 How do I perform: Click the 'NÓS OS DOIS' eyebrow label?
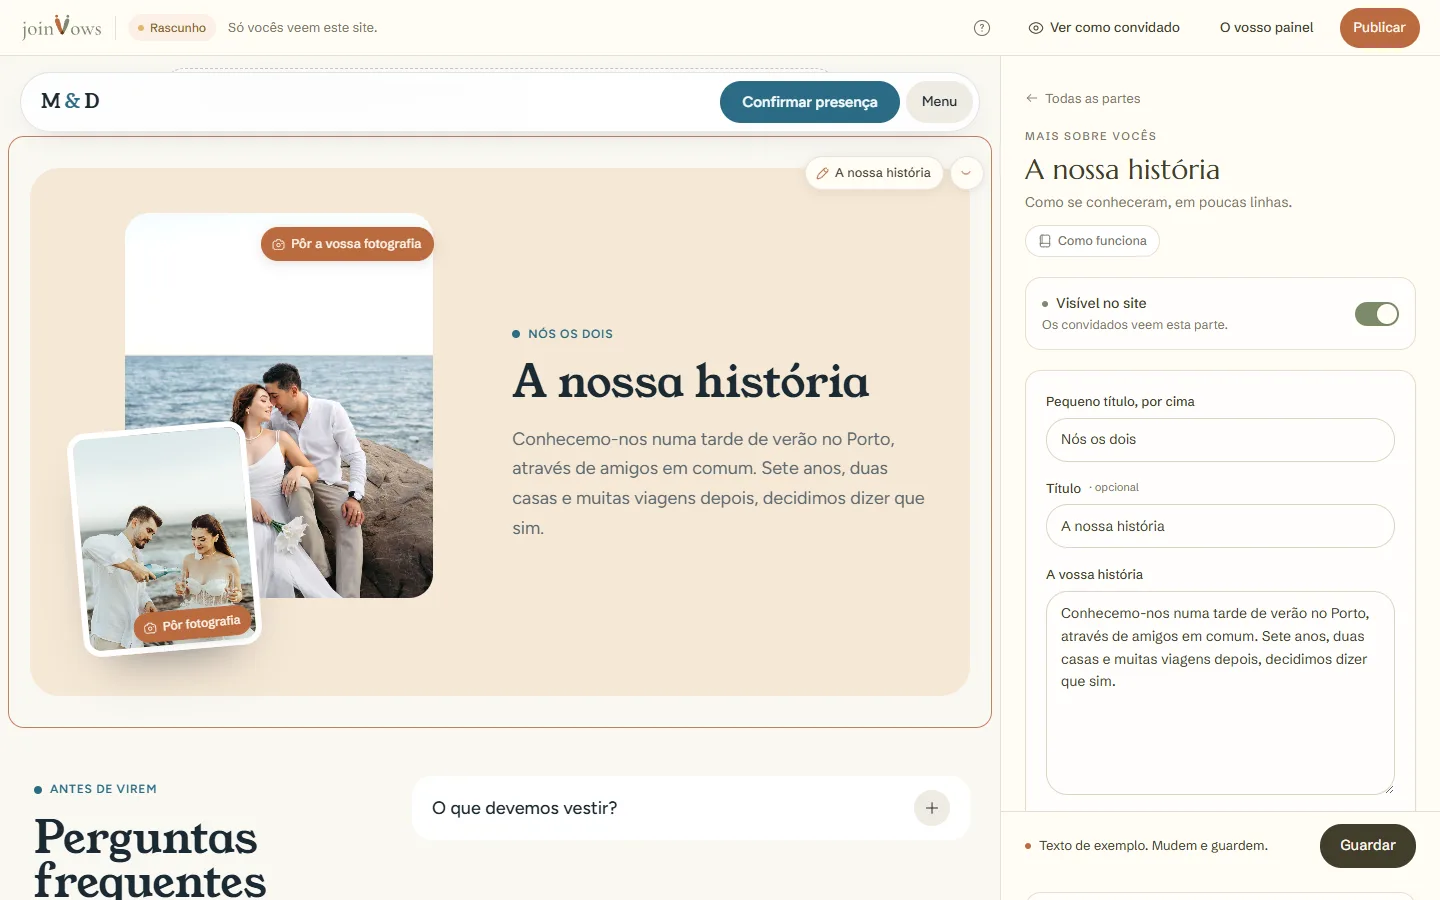click(570, 334)
